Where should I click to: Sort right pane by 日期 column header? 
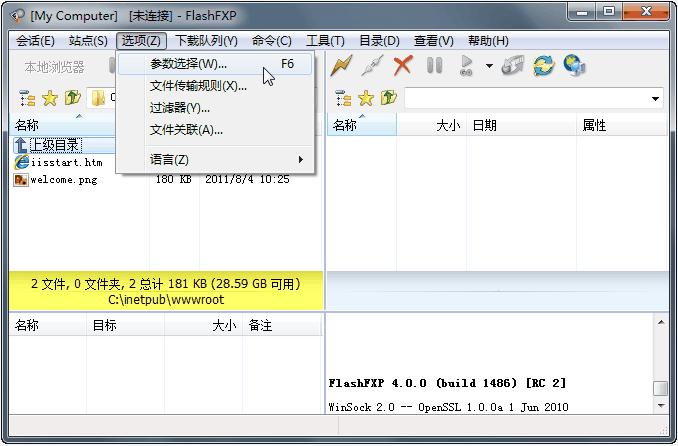click(484, 126)
